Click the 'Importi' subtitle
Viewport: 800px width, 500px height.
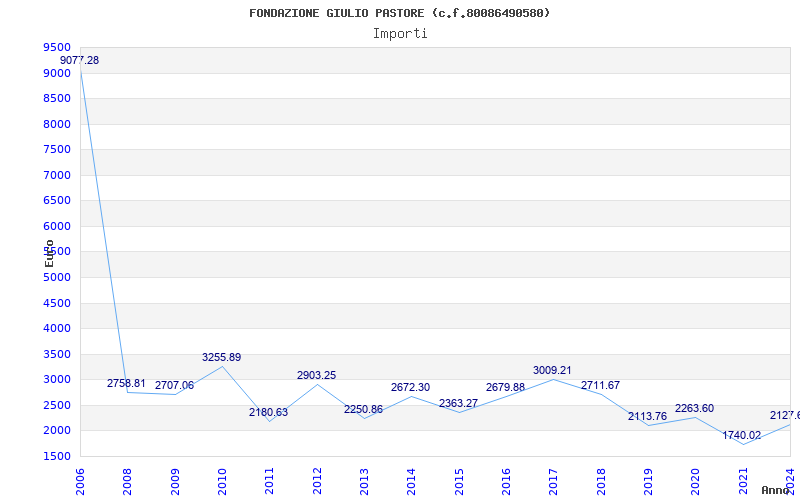(x=400, y=34)
